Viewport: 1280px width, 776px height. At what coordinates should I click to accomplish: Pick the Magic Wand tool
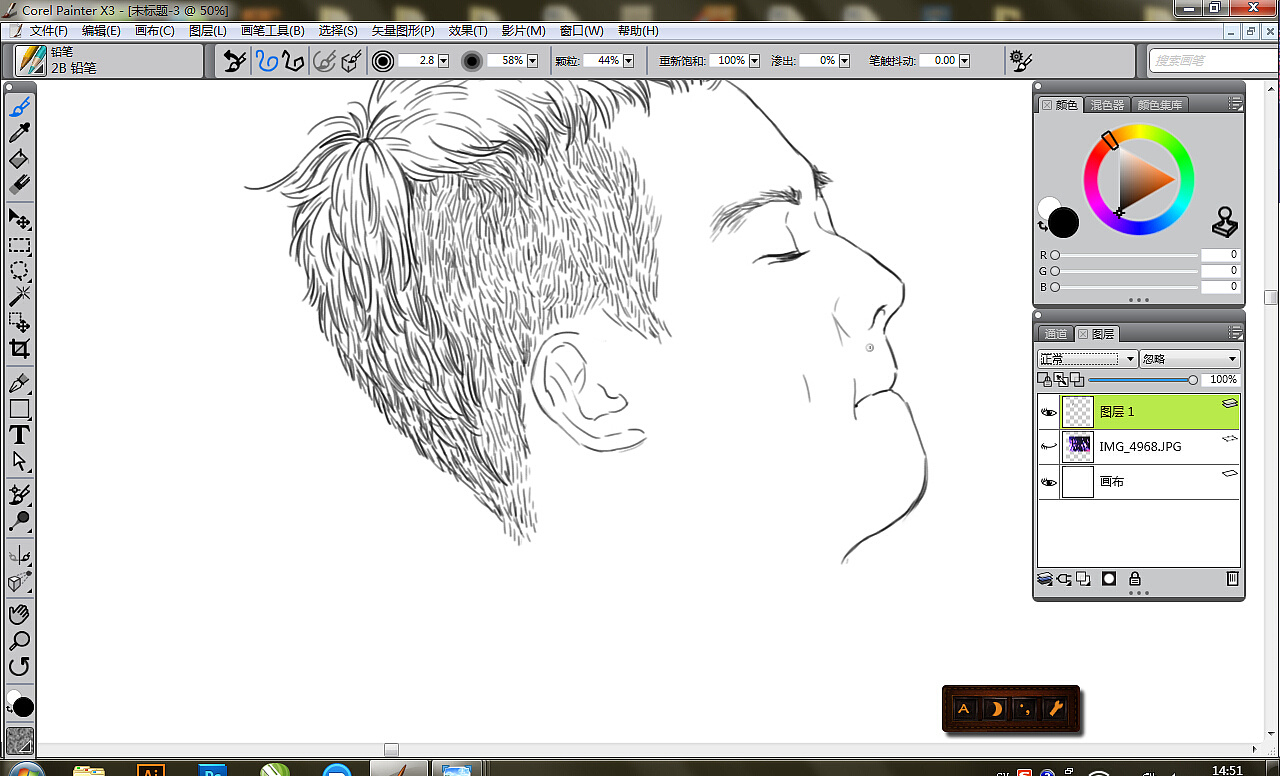click(x=19, y=296)
